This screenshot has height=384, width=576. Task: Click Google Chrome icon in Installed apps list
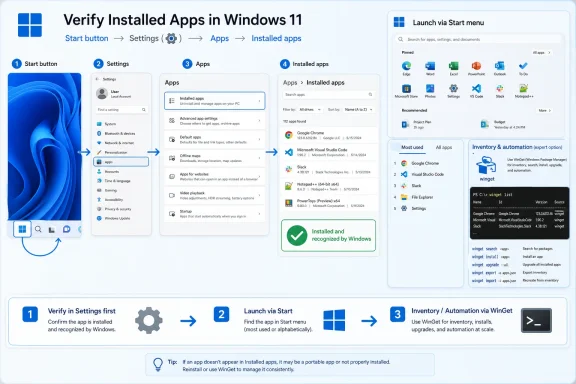point(289,135)
